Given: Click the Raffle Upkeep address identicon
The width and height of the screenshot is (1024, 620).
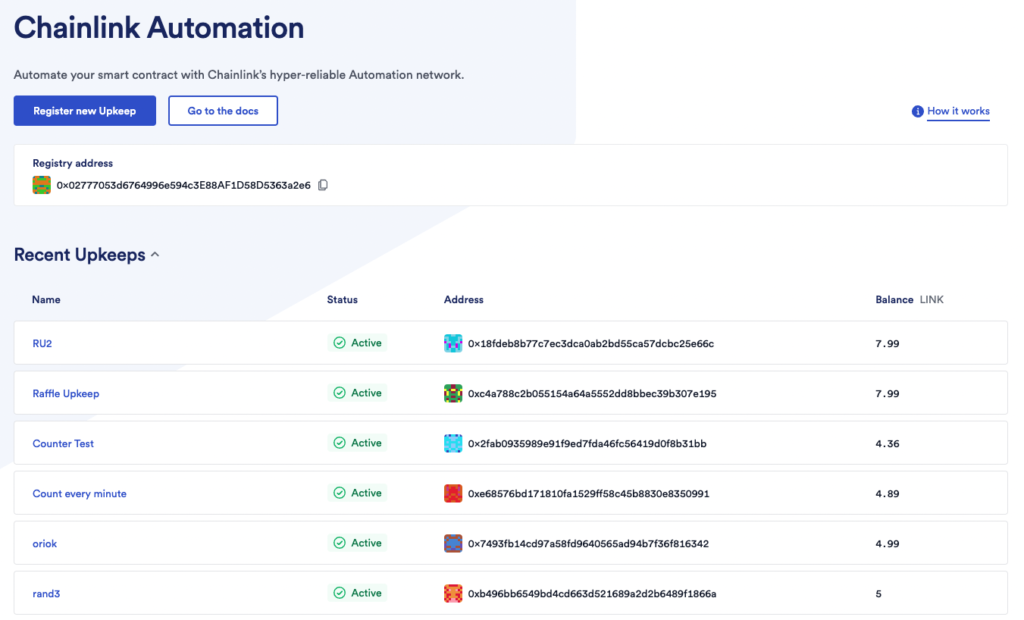Looking at the screenshot, I should tap(453, 393).
